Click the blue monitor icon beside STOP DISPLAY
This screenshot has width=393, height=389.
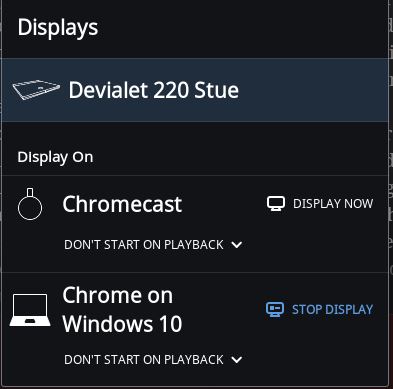[275, 309]
